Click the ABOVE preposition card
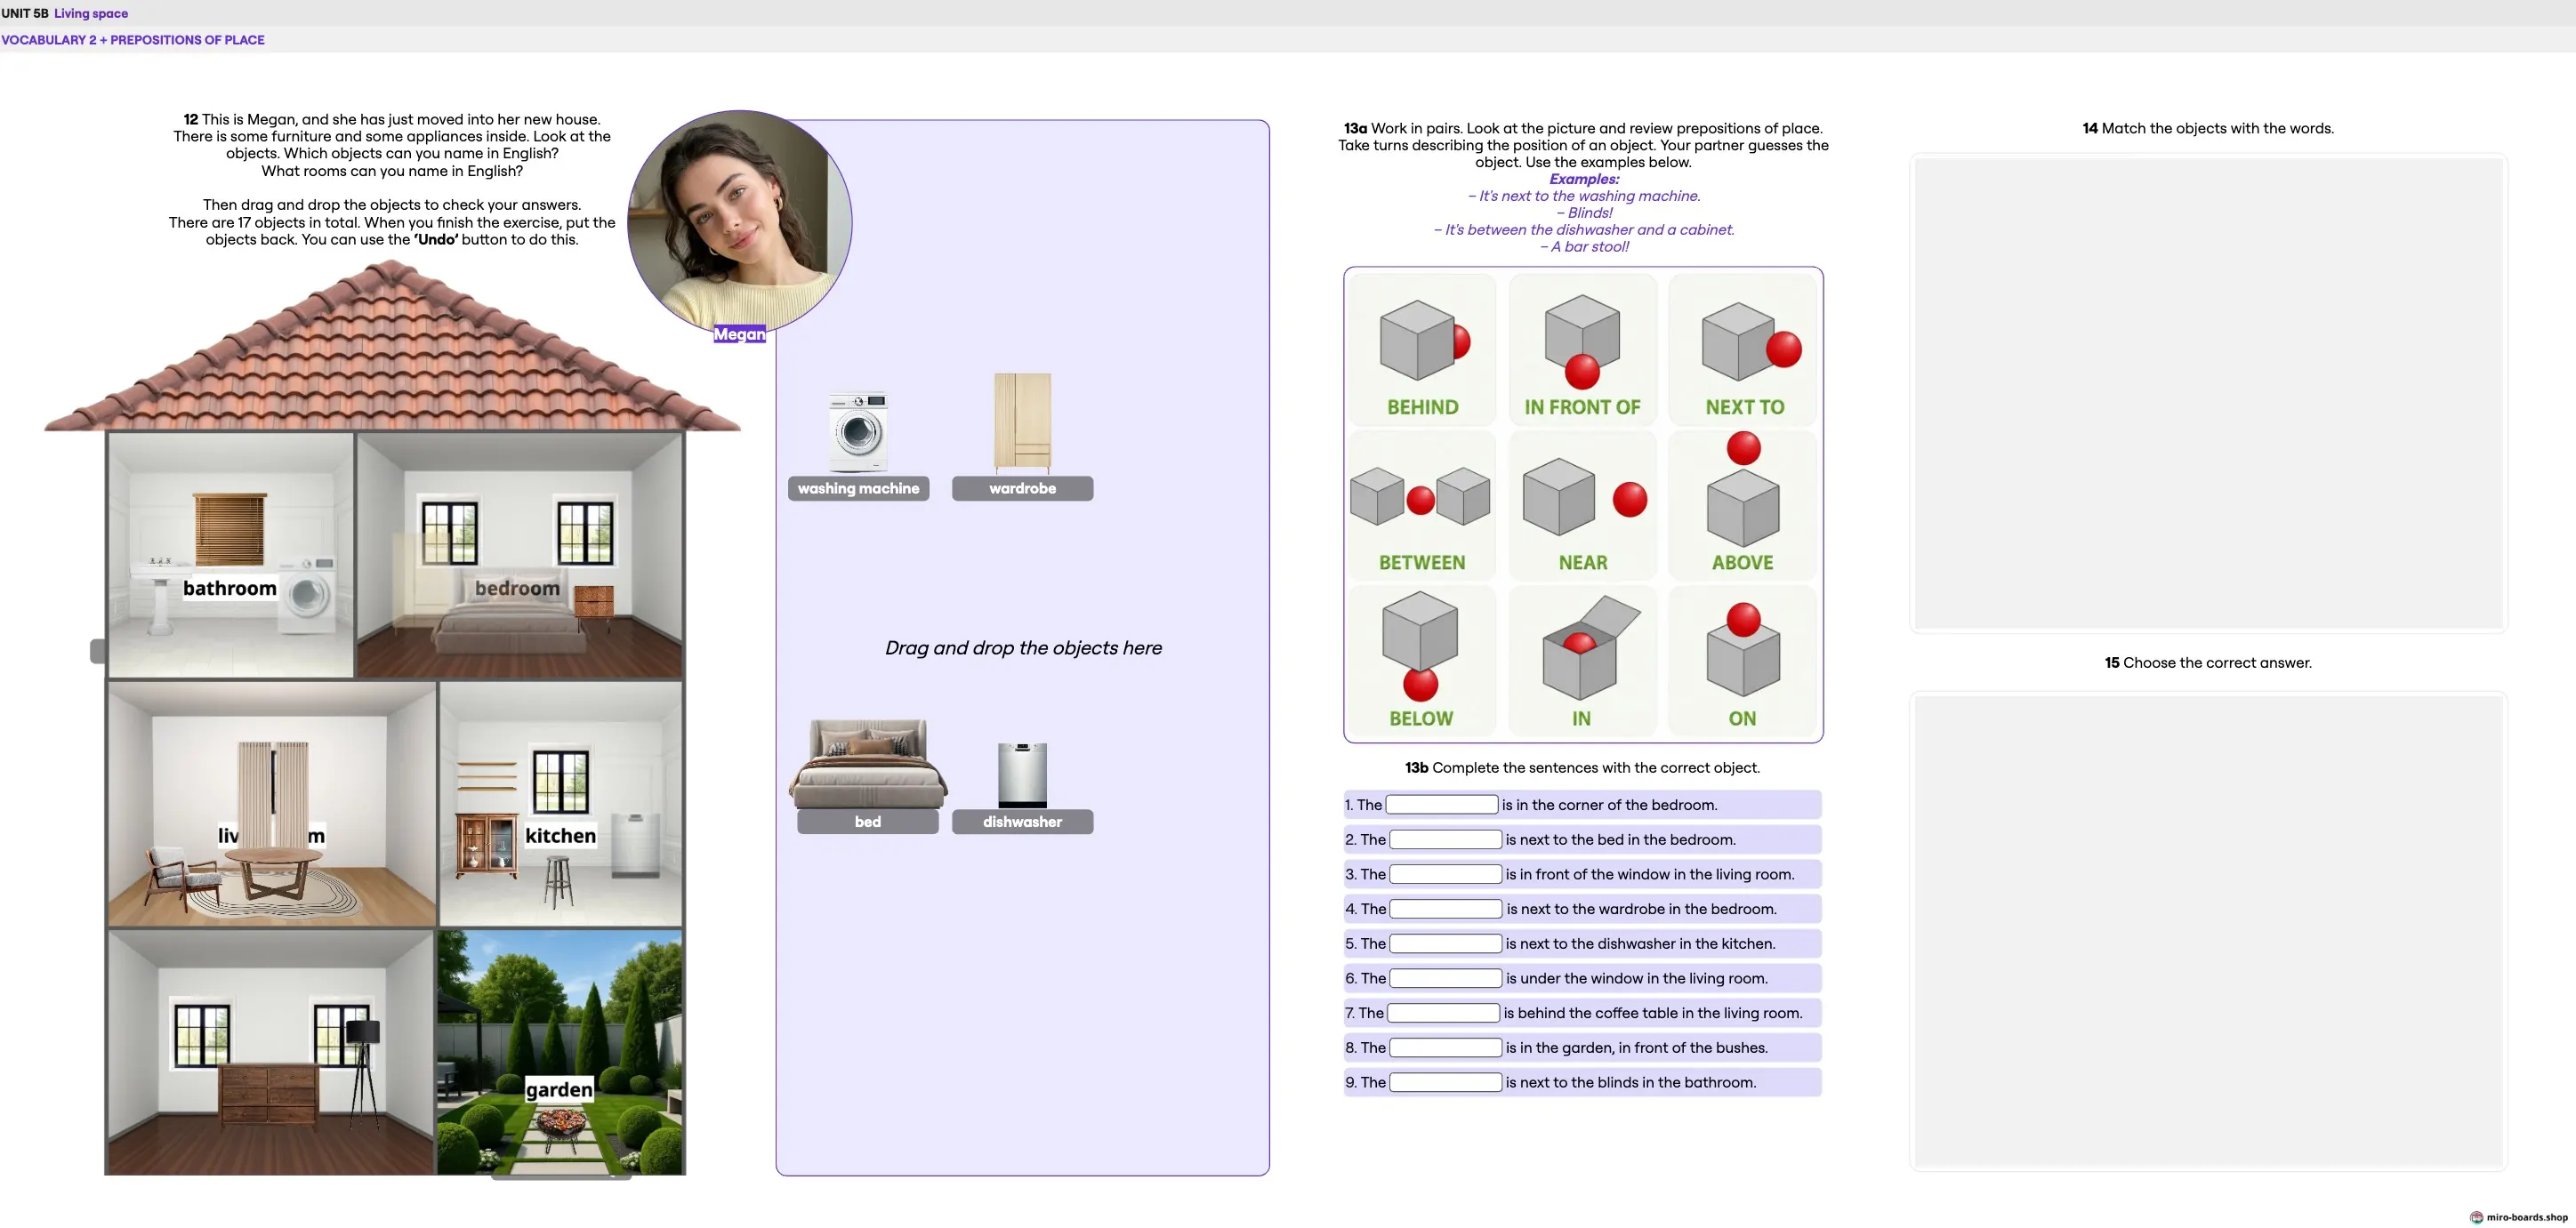The height and width of the screenshot is (1228, 2576). (1743, 505)
